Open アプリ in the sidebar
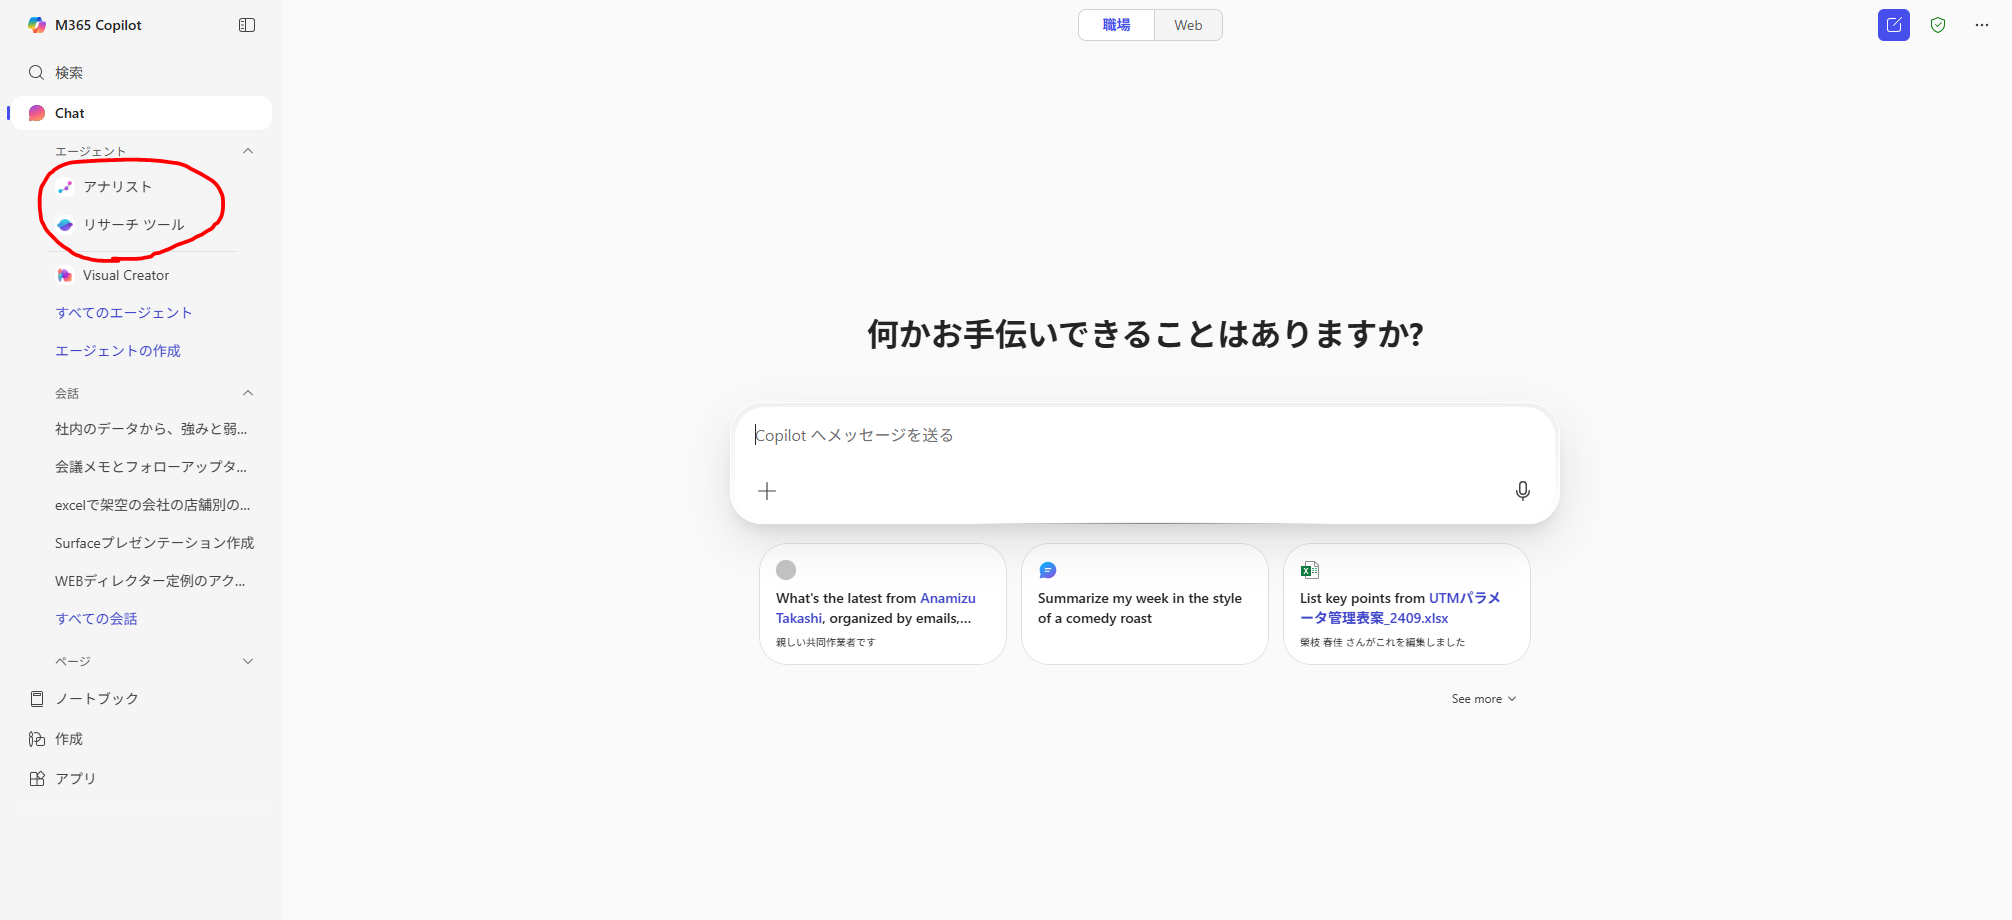Image resolution: width=2012 pixels, height=920 pixels. click(75, 779)
